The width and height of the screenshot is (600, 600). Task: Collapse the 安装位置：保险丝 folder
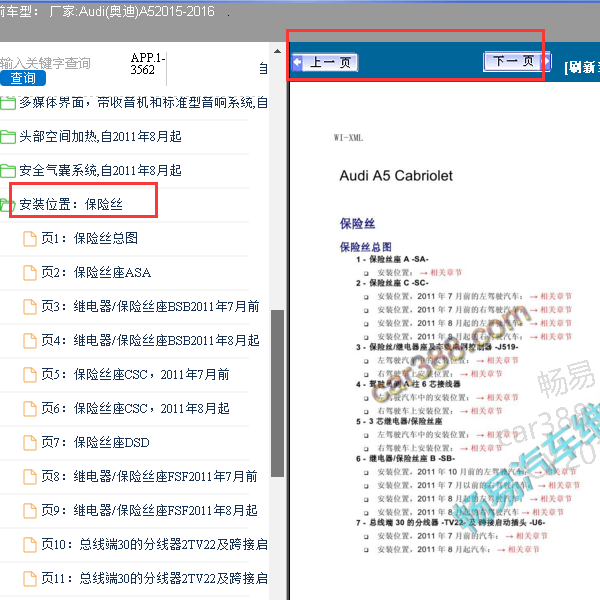click(71, 204)
